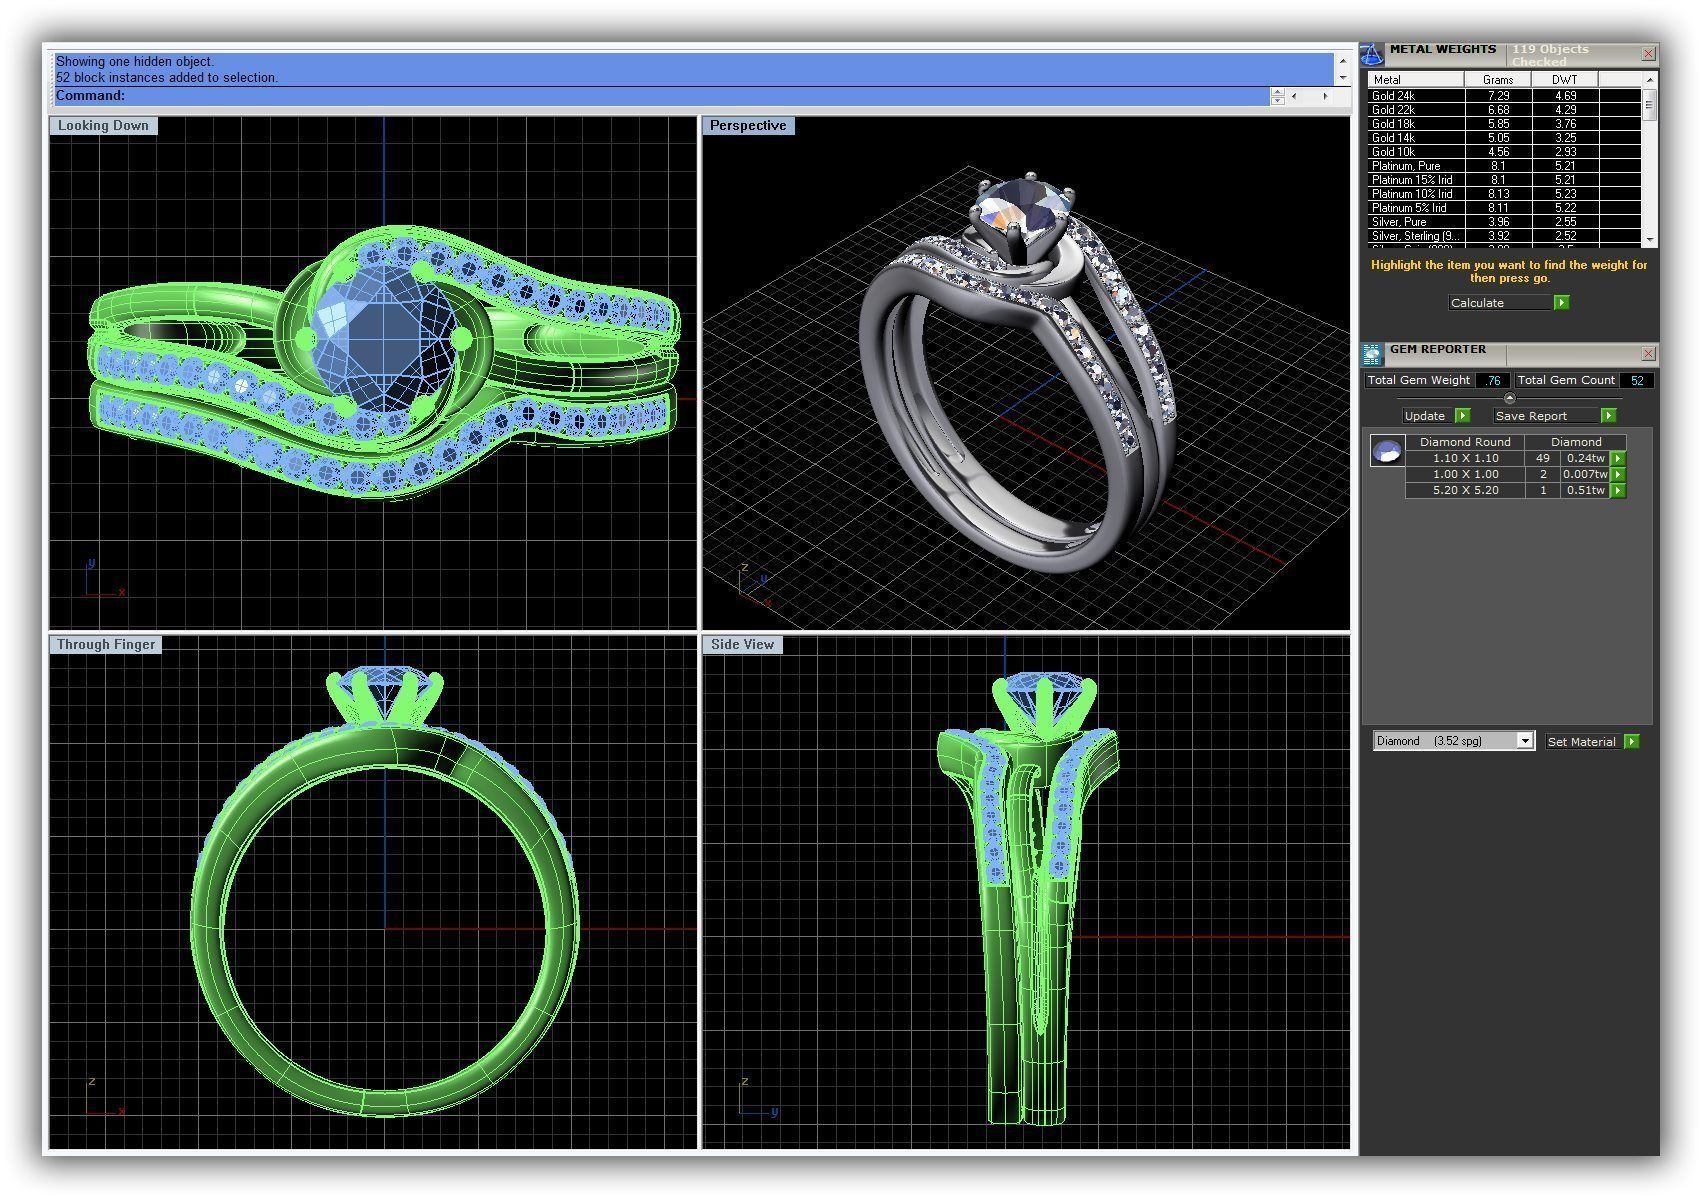Select the Looking Down viewport label
The height and width of the screenshot is (1198, 1702).
click(x=103, y=125)
